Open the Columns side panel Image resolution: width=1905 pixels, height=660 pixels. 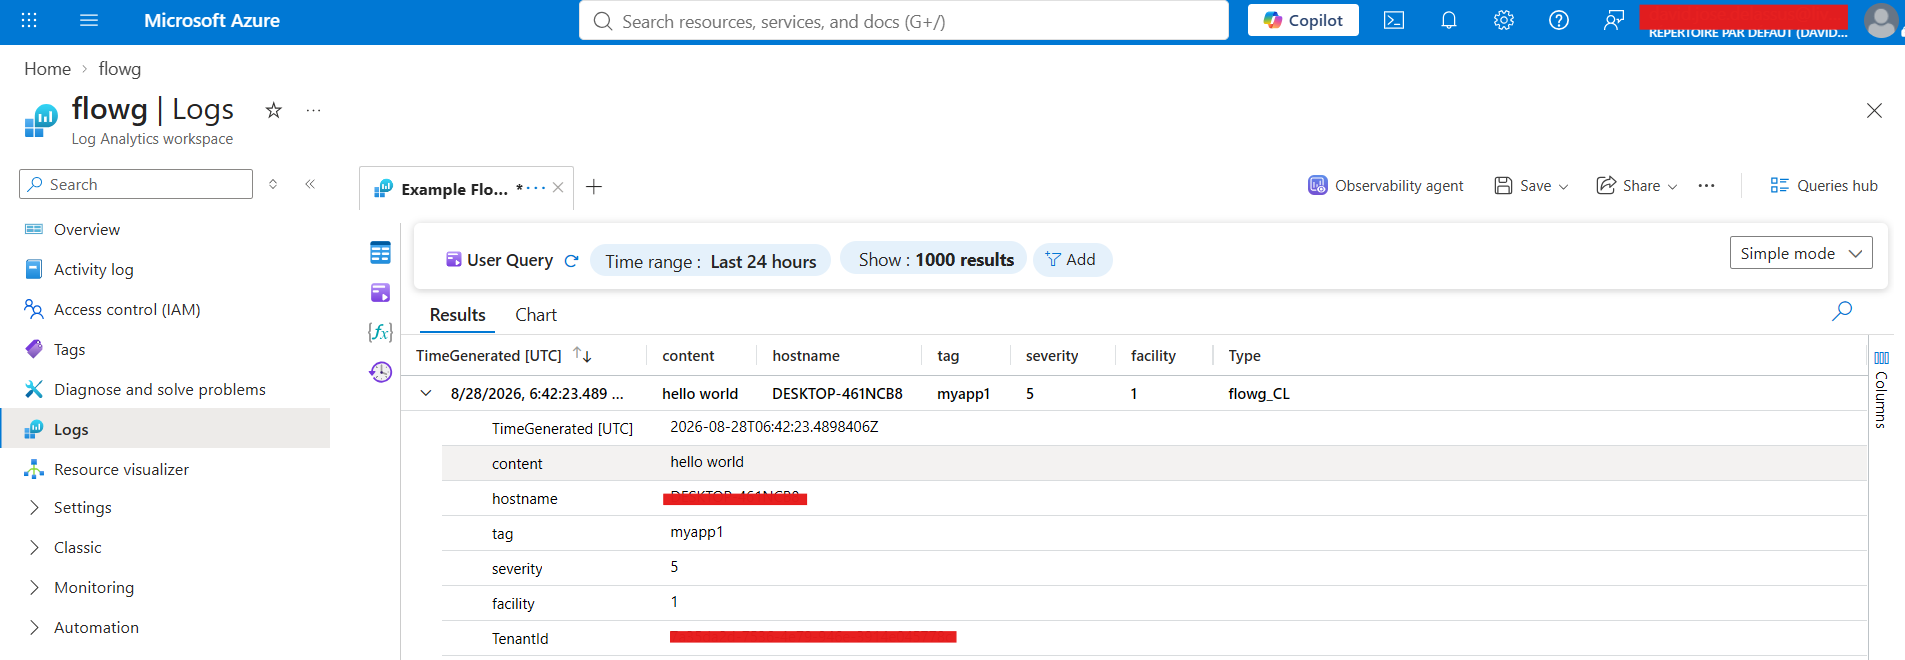point(1881,389)
